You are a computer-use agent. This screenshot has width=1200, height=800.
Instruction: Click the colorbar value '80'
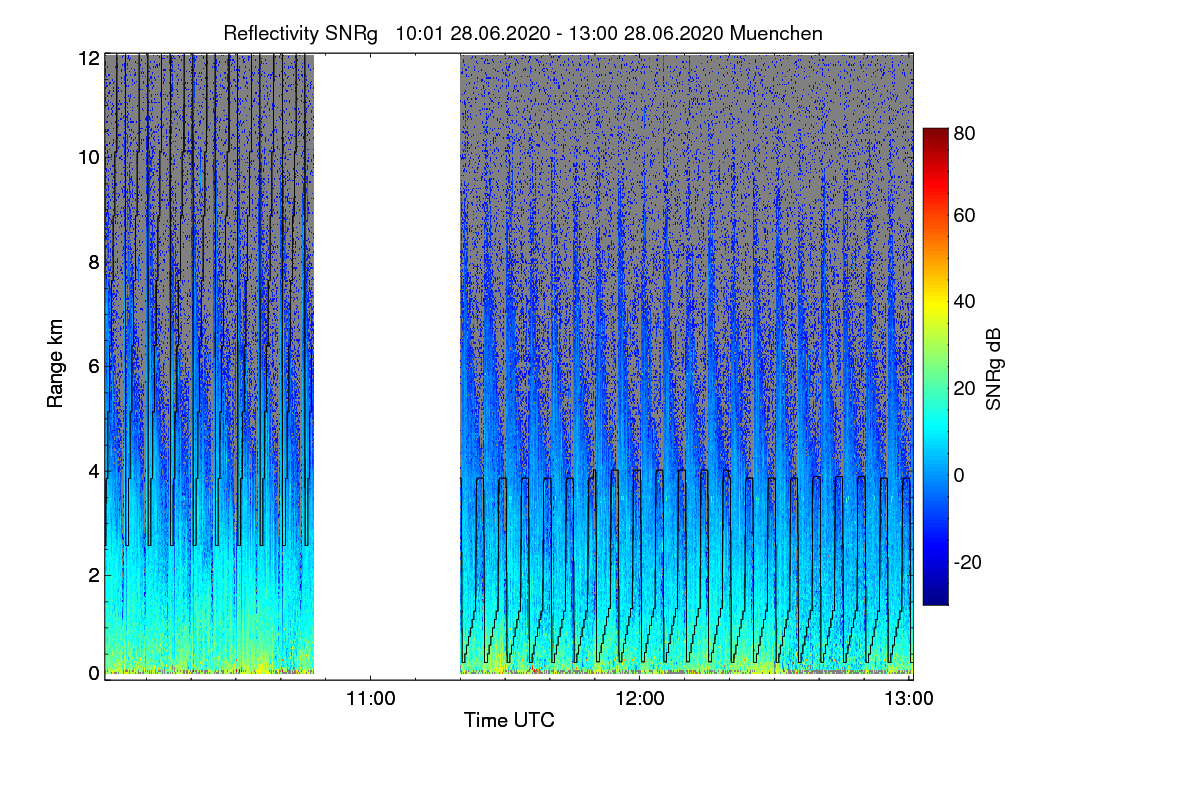pos(965,132)
